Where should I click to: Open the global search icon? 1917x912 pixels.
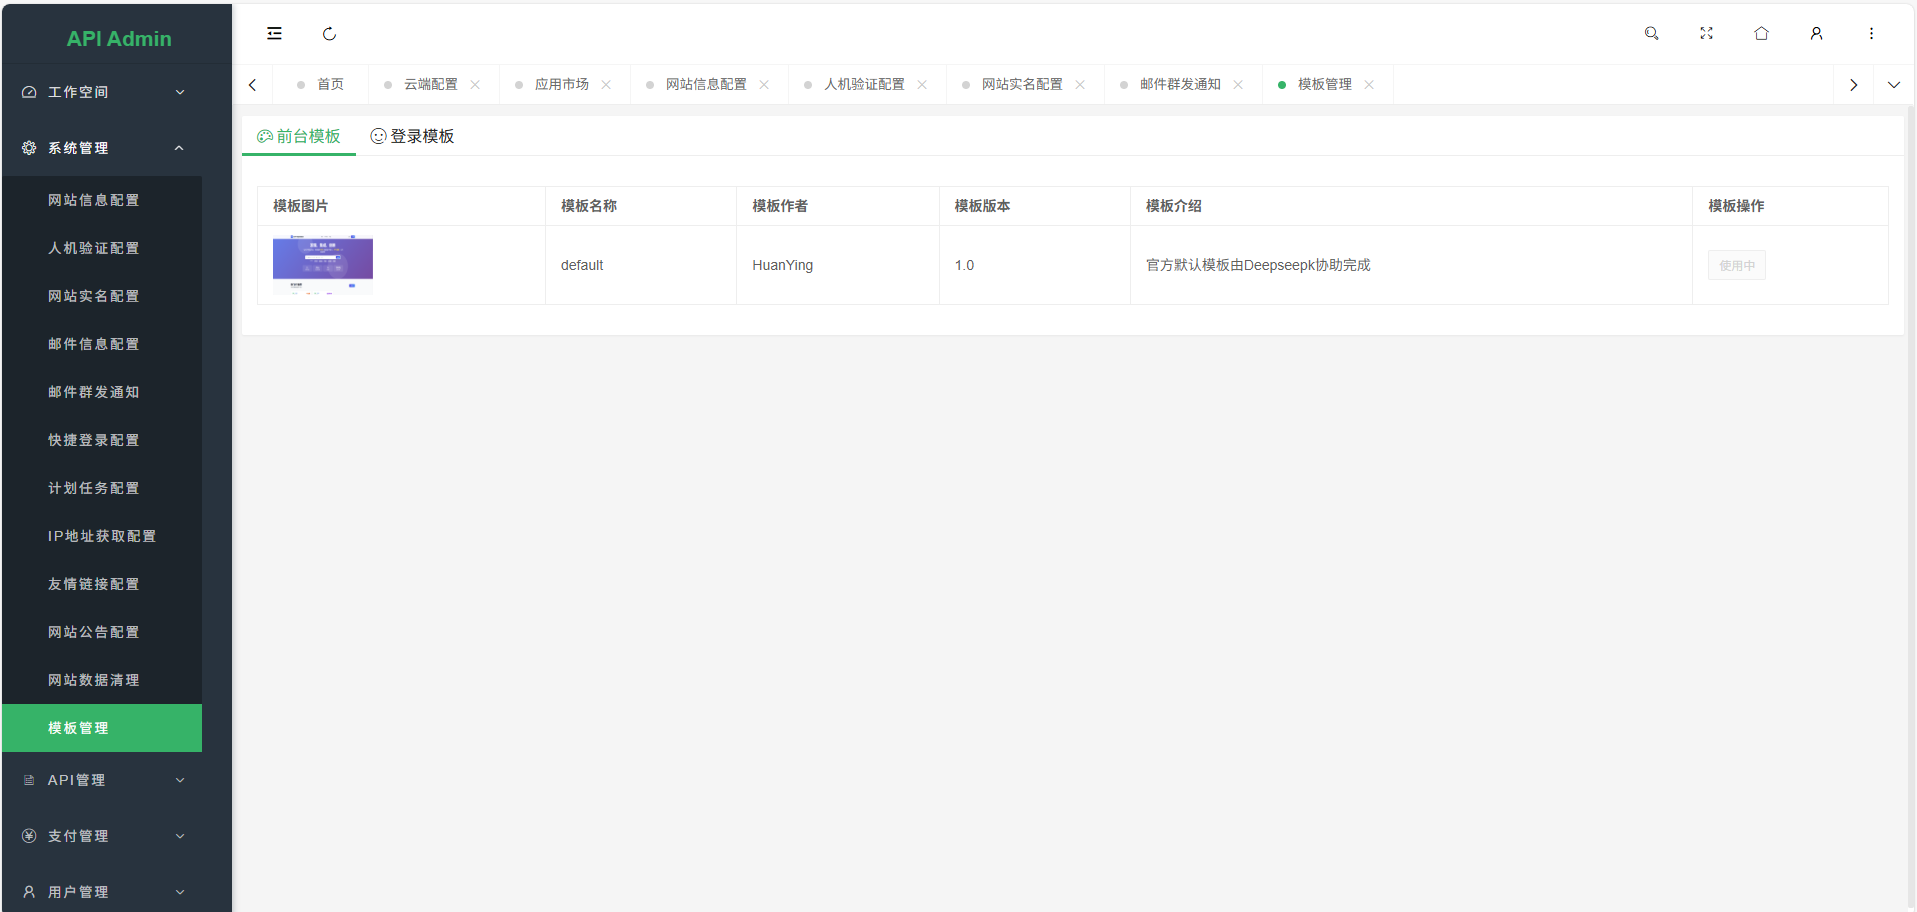1651,33
